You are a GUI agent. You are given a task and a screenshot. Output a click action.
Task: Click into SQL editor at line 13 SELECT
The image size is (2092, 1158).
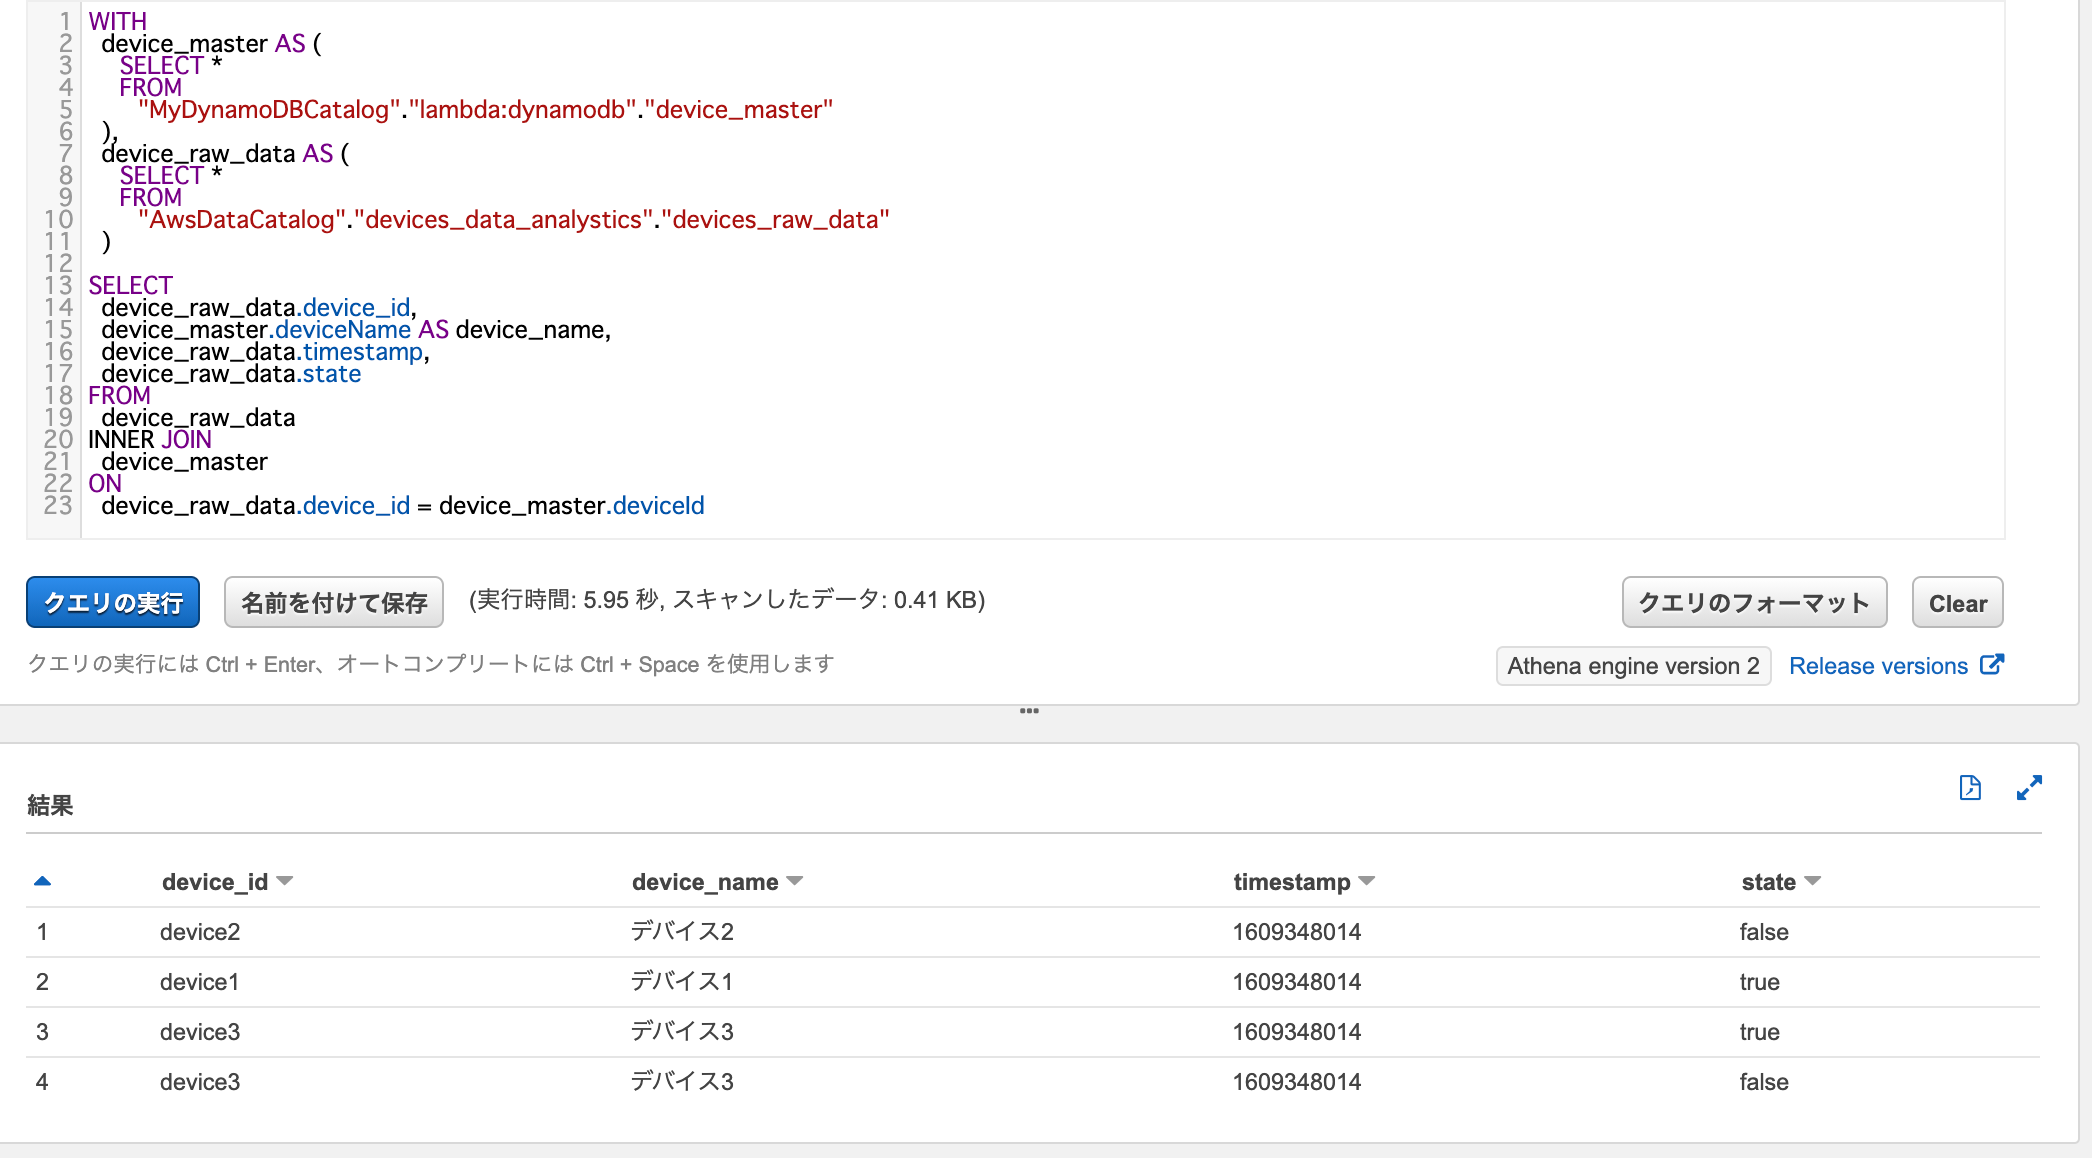click(x=131, y=286)
